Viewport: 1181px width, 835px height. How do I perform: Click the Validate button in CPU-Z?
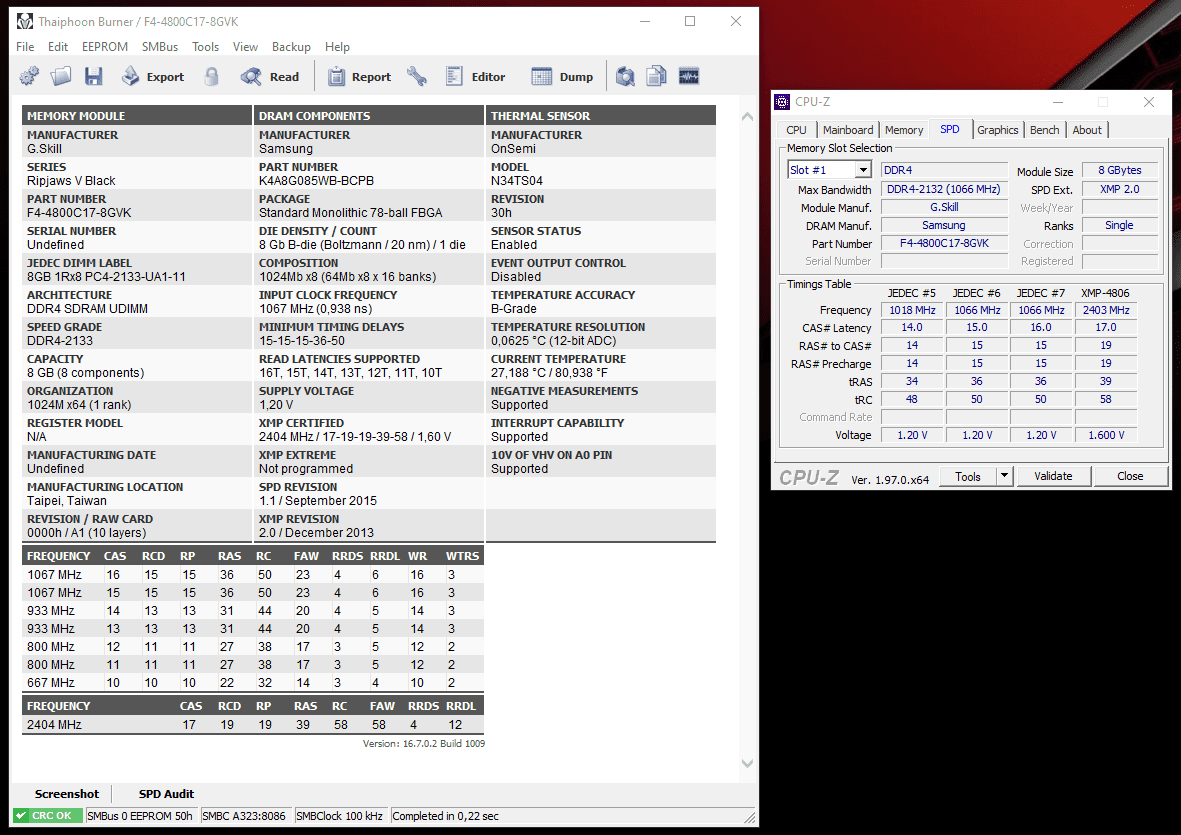click(1053, 476)
